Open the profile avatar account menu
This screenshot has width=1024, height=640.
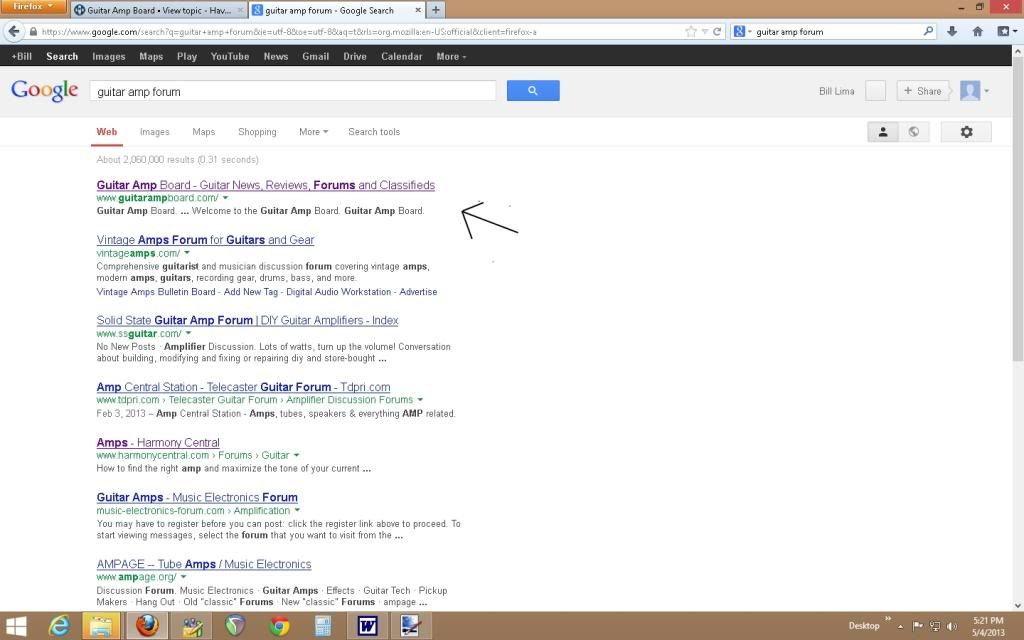[974, 91]
